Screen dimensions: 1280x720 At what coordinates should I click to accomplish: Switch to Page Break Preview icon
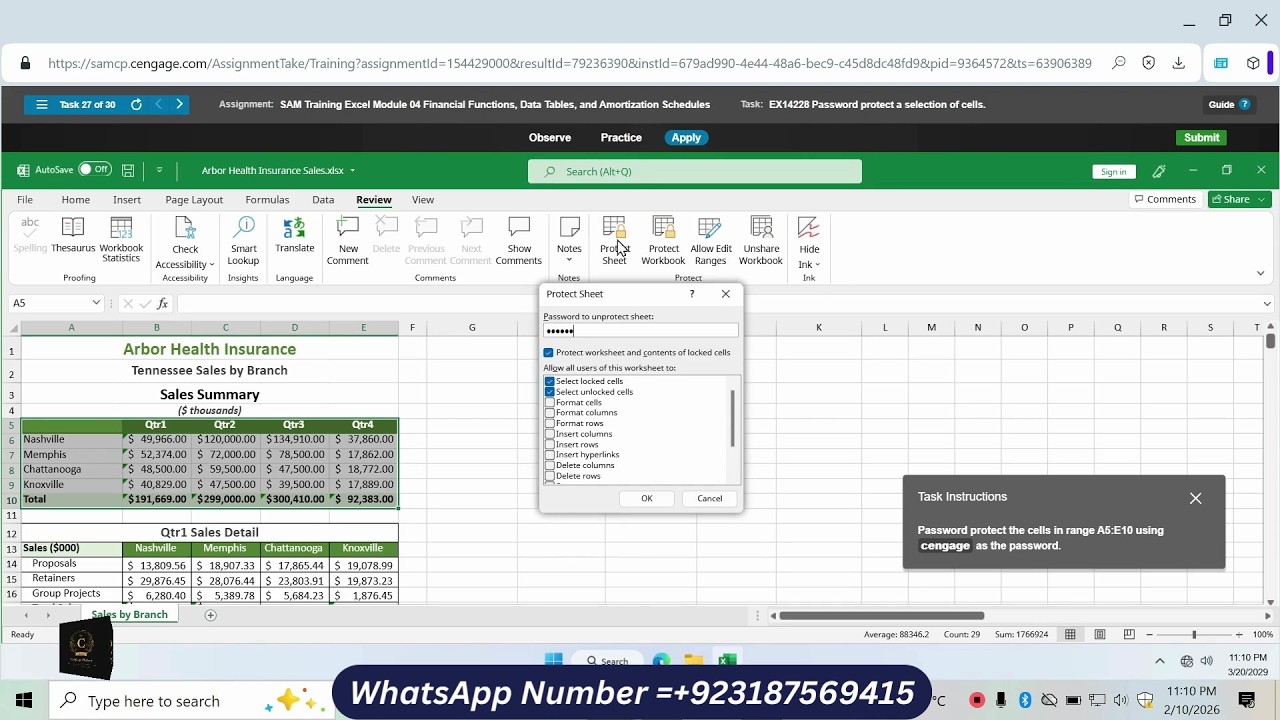(1129, 634)
